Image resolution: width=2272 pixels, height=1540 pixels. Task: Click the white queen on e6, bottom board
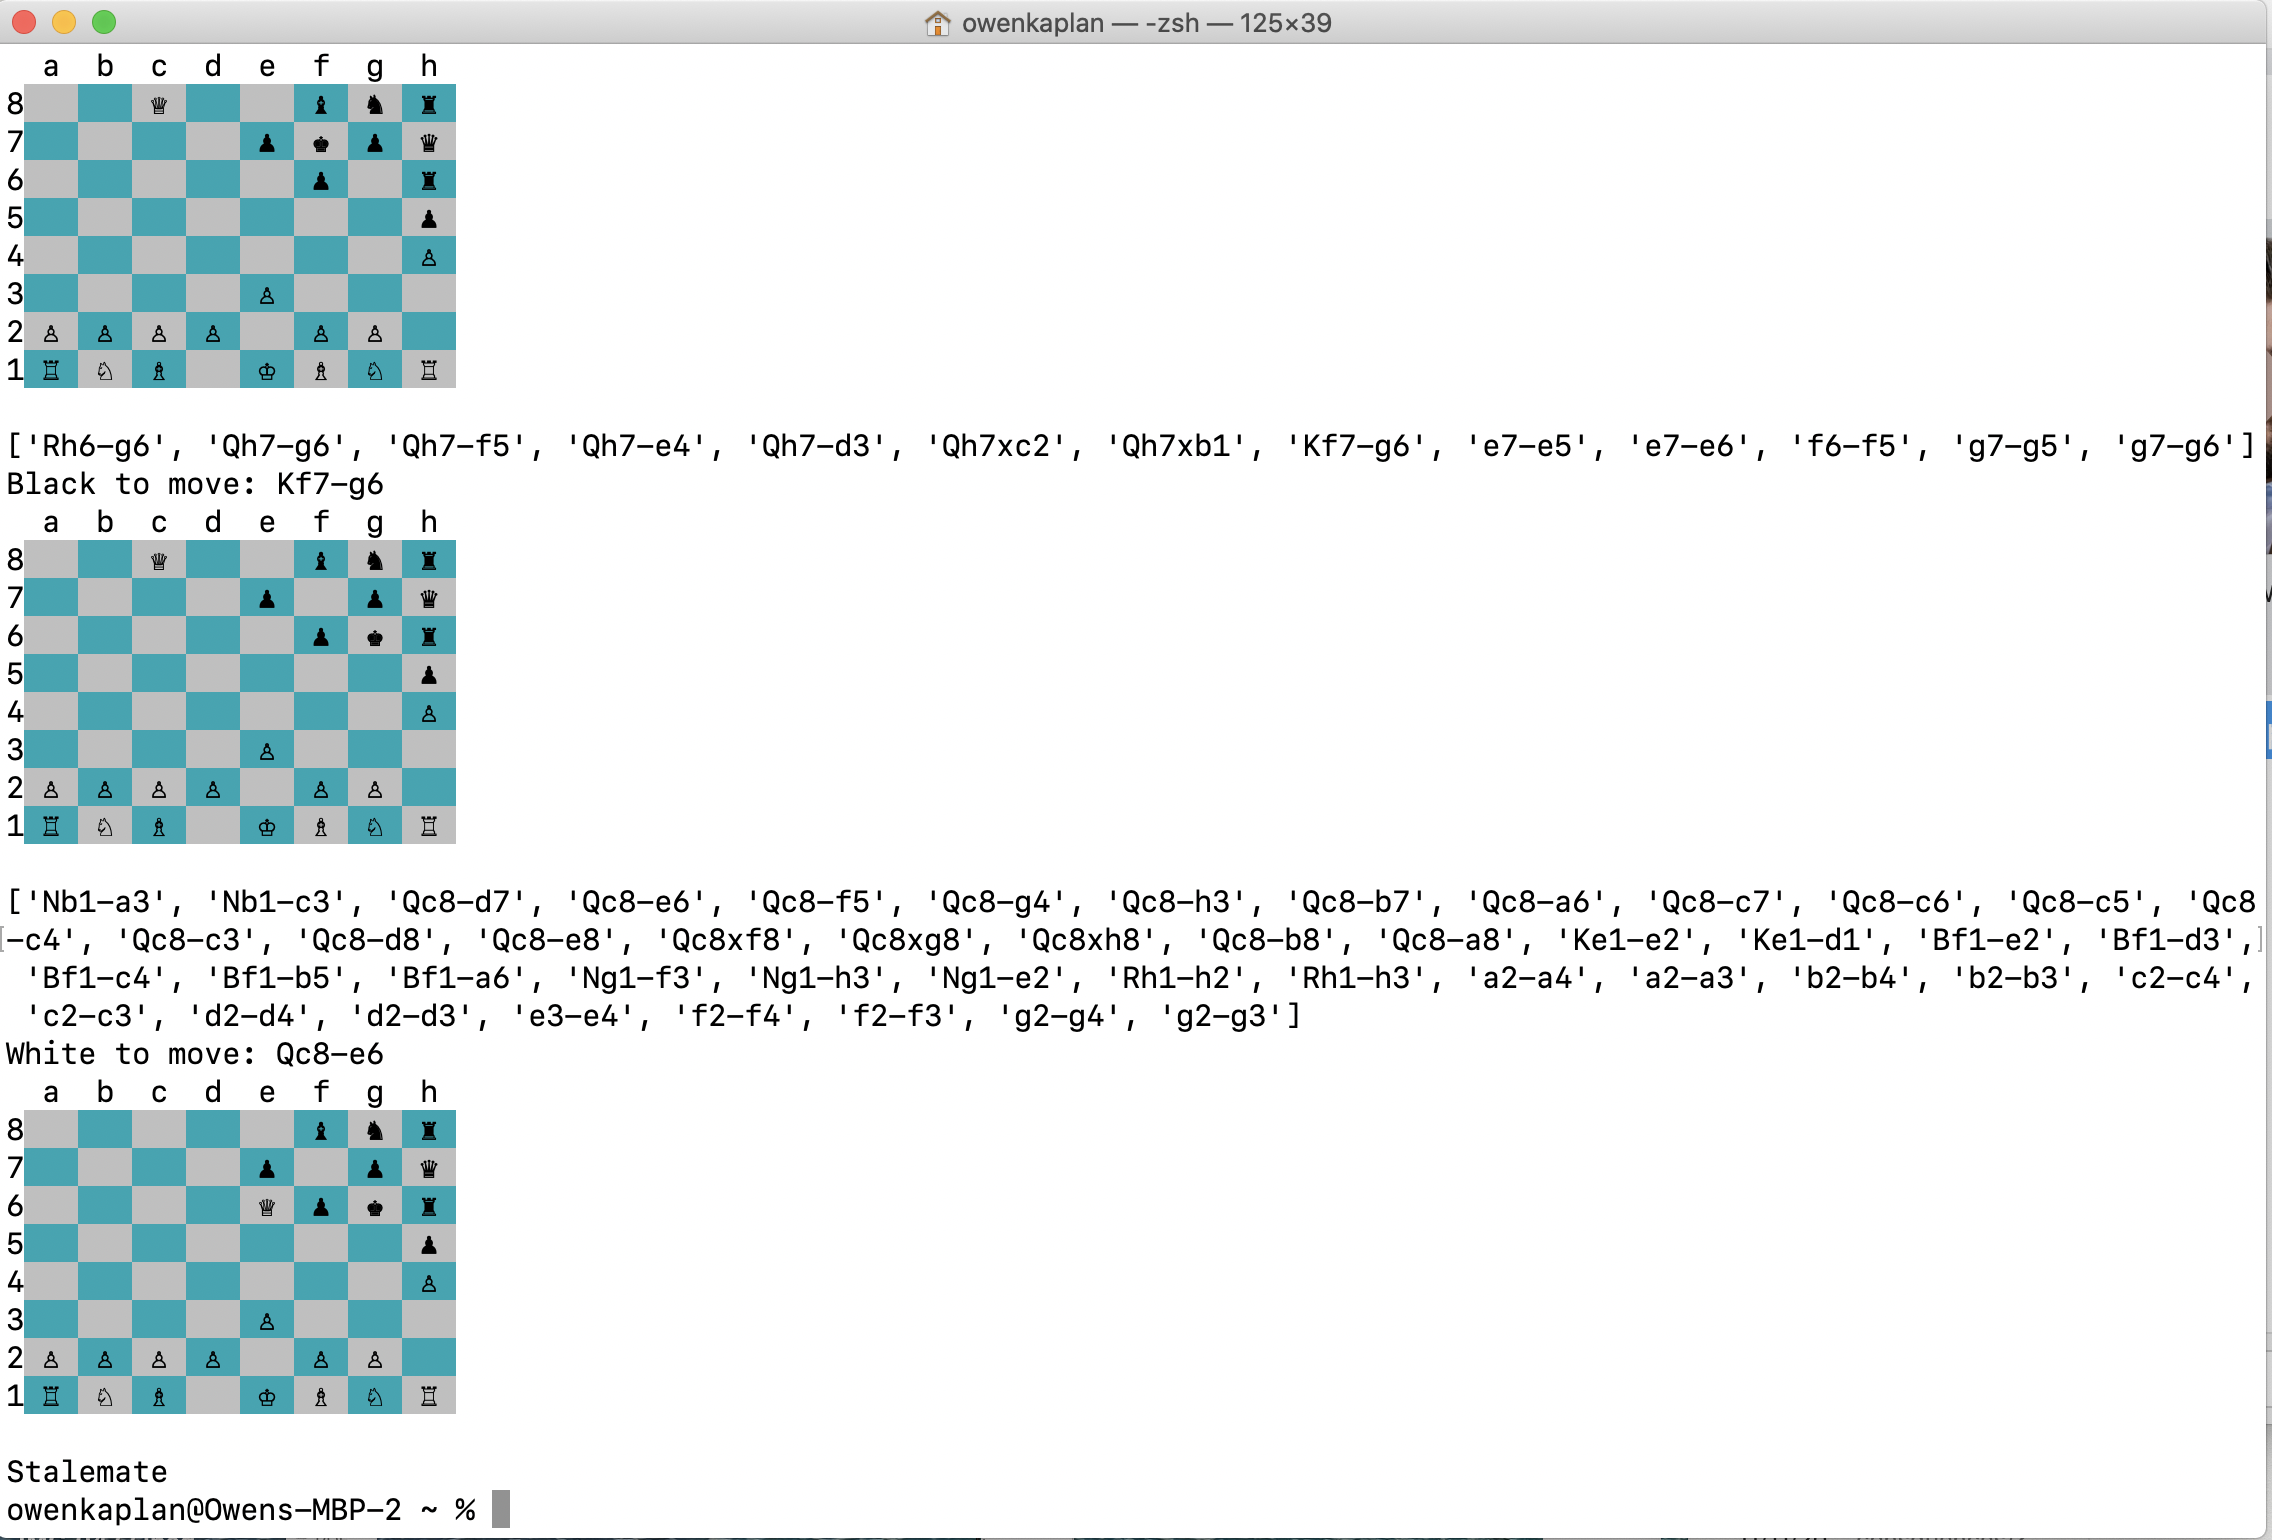click(267, 1207)
